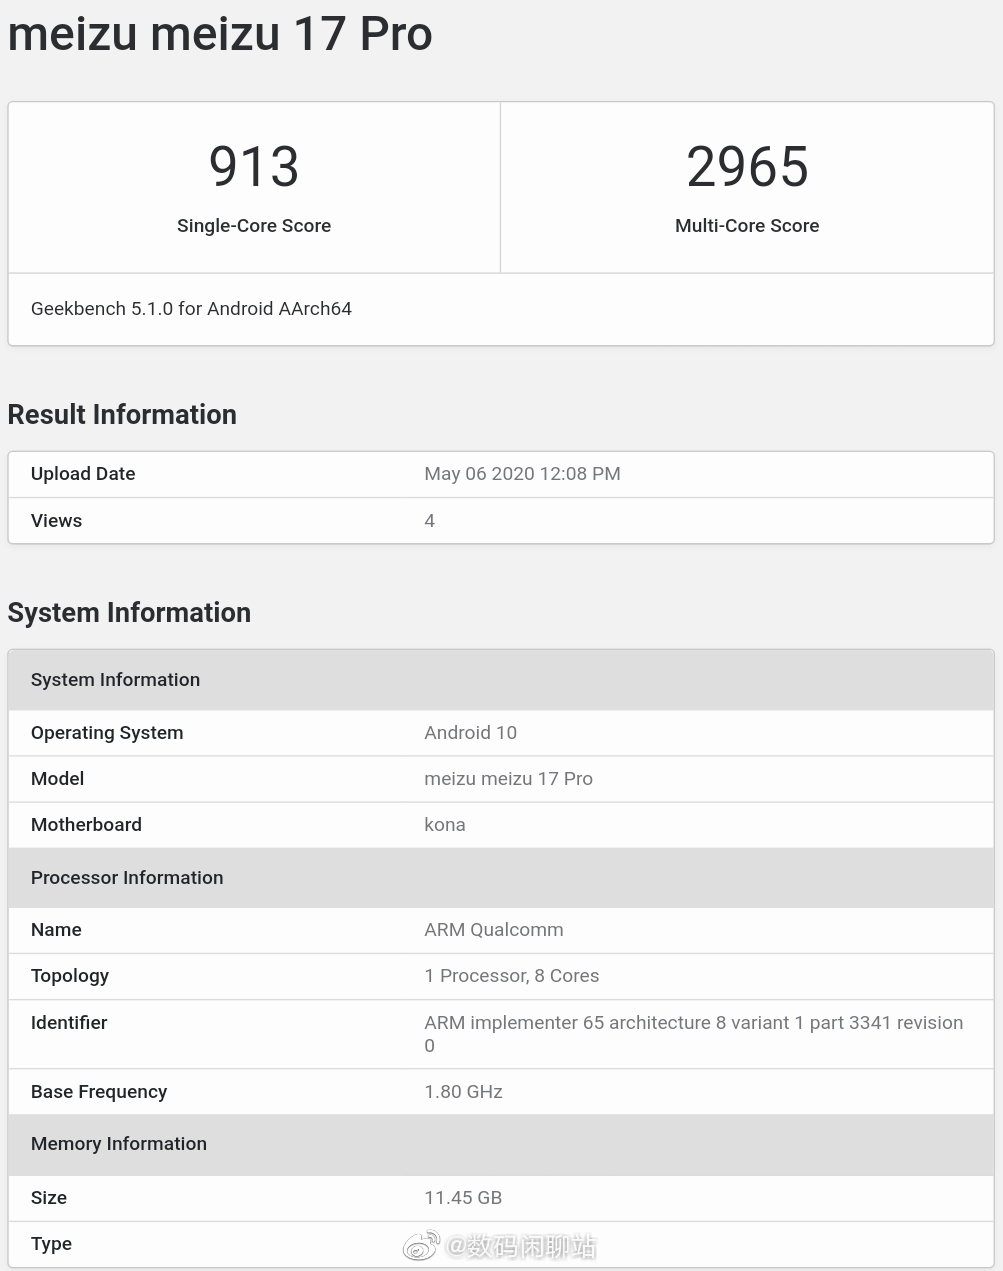
Task: Select the upload date May 06 2020 value
Action: [x=522, y=474]
